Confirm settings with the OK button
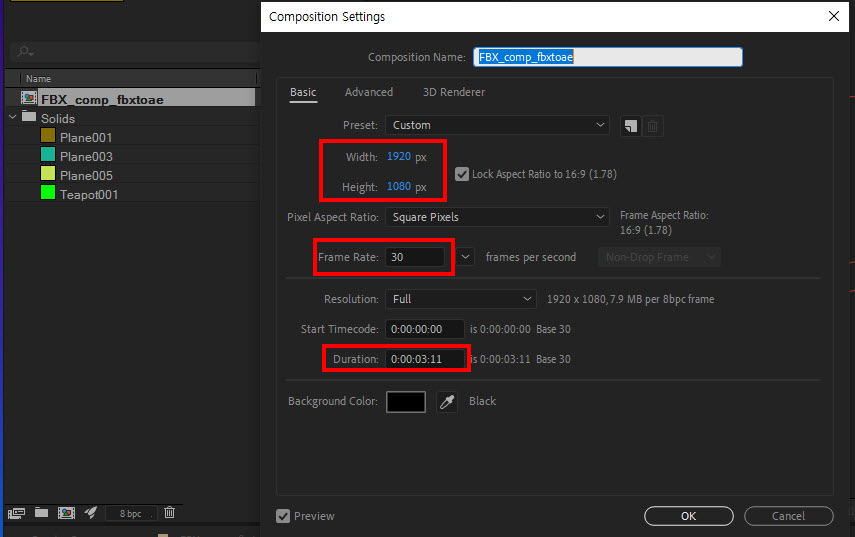Viewport: 855px width, 537px height. [x=689, y=516]
